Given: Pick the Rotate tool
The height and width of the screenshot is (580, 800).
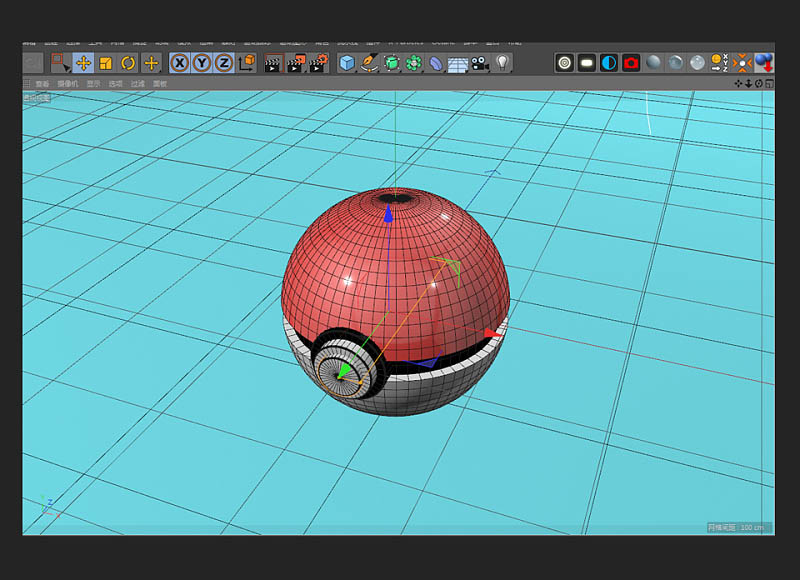Looking at the screenshot, I should click(128, 63).
